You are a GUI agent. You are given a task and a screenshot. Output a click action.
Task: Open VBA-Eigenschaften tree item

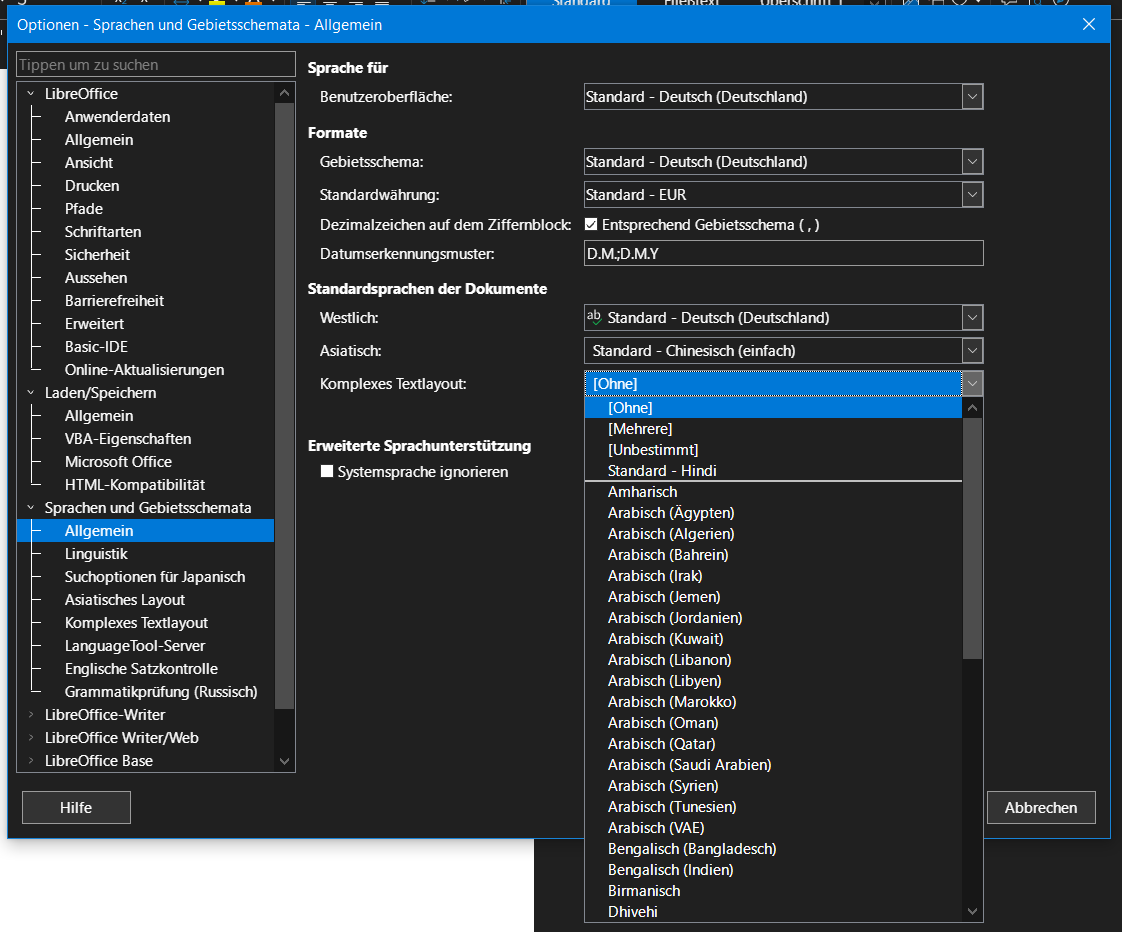tap(128, 439)
